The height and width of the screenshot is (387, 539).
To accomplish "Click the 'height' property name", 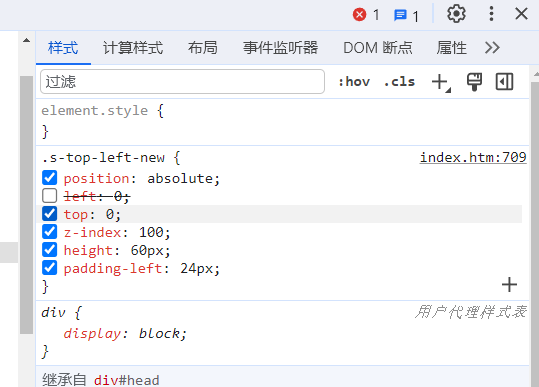I will [x=88, y=251].
